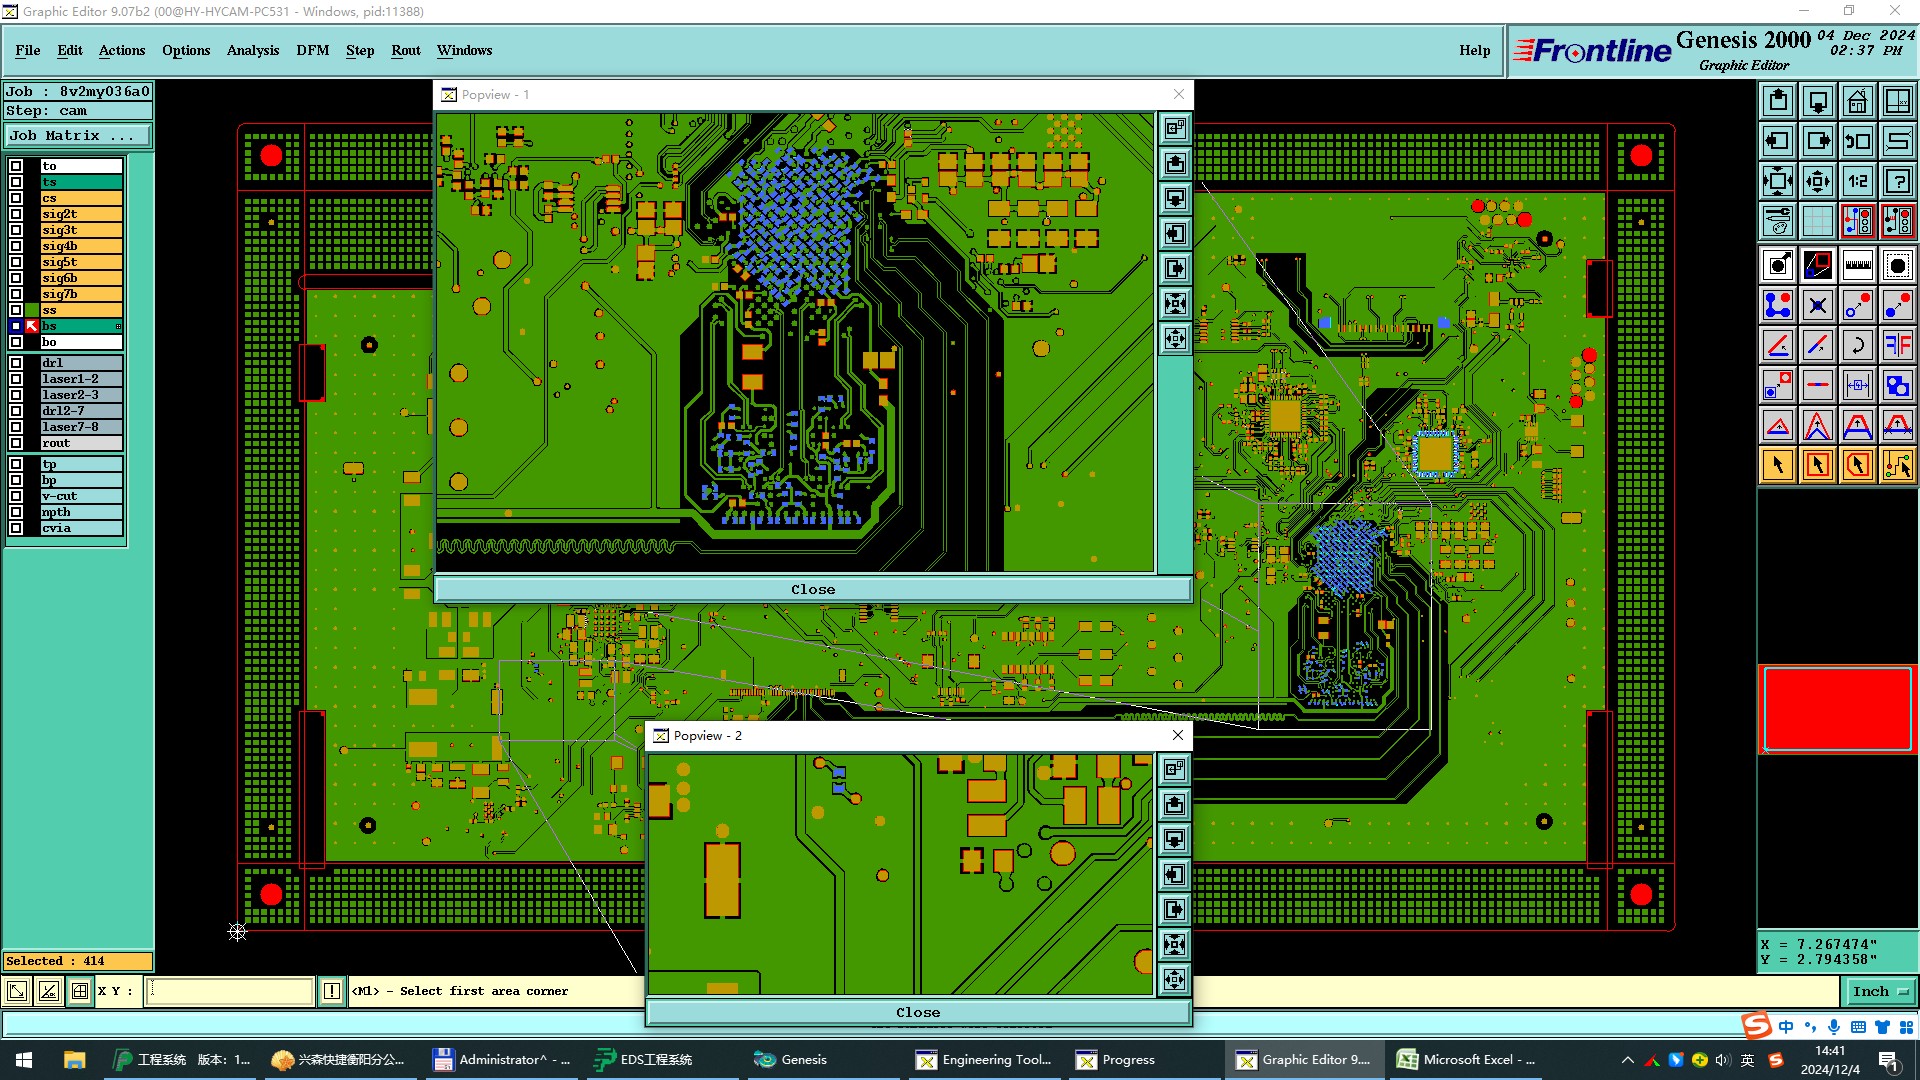Click the Home view icon
Screen dimensions: 1920x1080
[x=1857, y=101]
